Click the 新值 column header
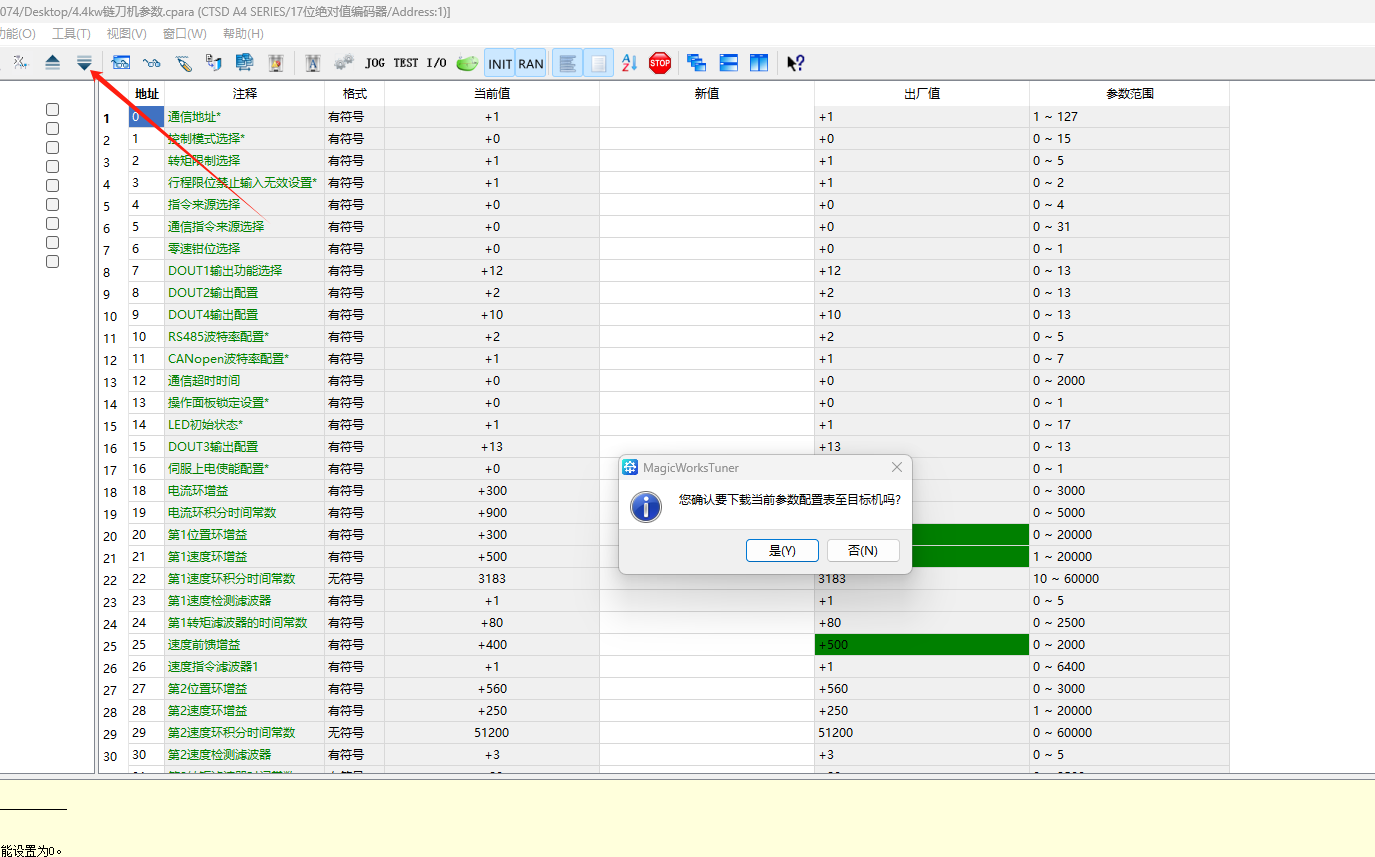1375x857 pixels. pos(707,93)
